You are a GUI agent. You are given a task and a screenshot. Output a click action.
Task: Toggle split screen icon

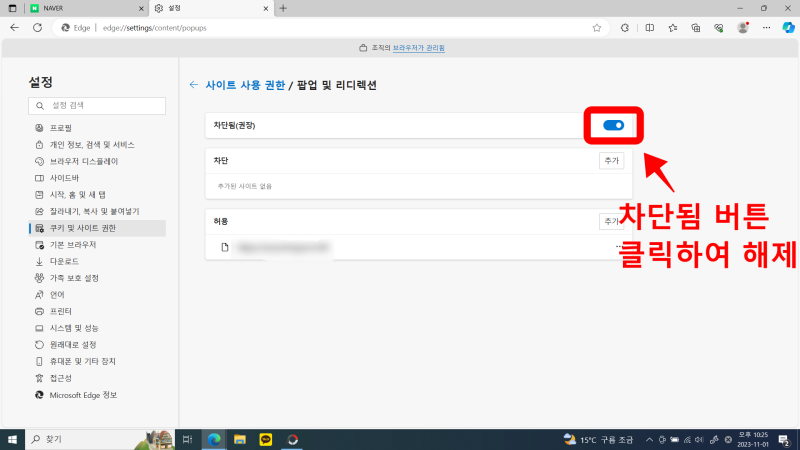pos(649,28)
